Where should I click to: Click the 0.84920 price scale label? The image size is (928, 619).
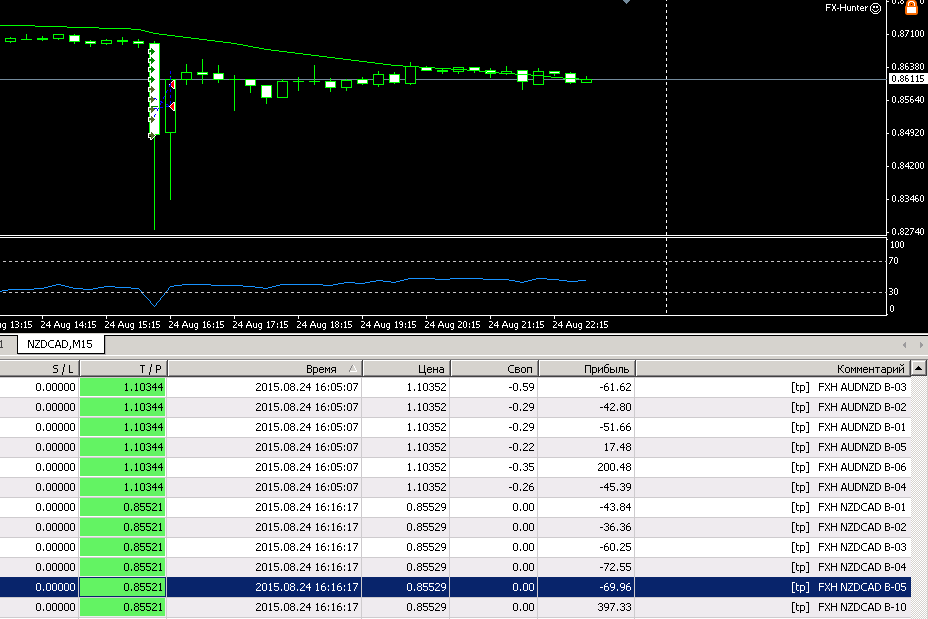908,133
